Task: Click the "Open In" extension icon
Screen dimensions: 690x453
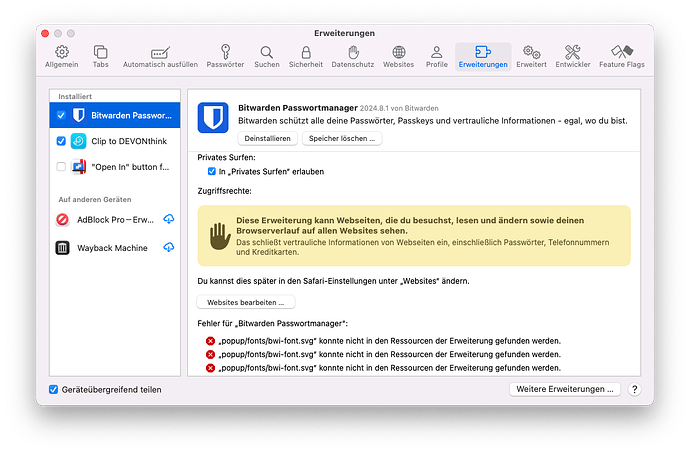Action: [x=78, y=167]
